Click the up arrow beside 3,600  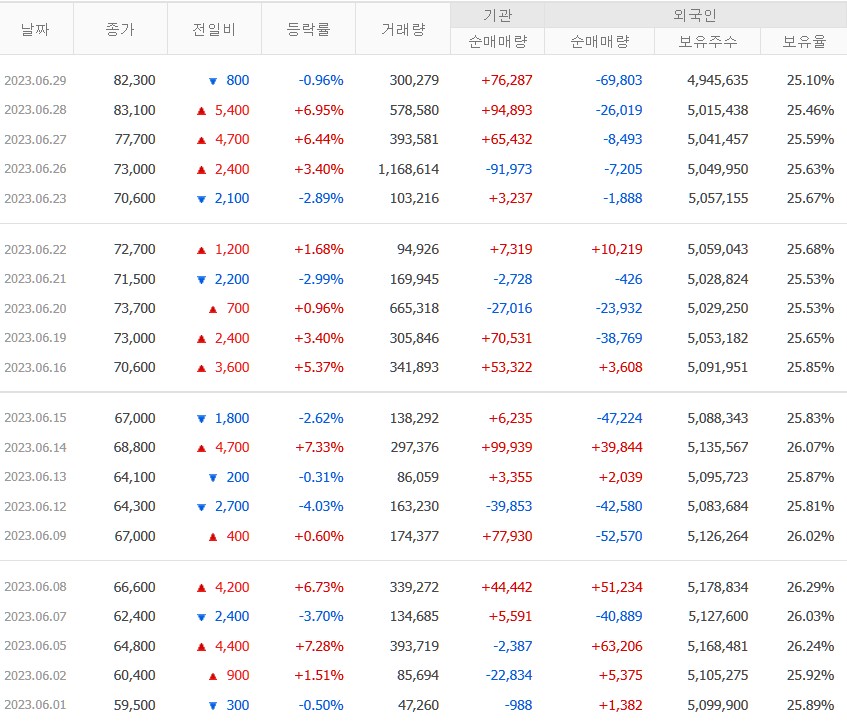(x=201, y=368)
